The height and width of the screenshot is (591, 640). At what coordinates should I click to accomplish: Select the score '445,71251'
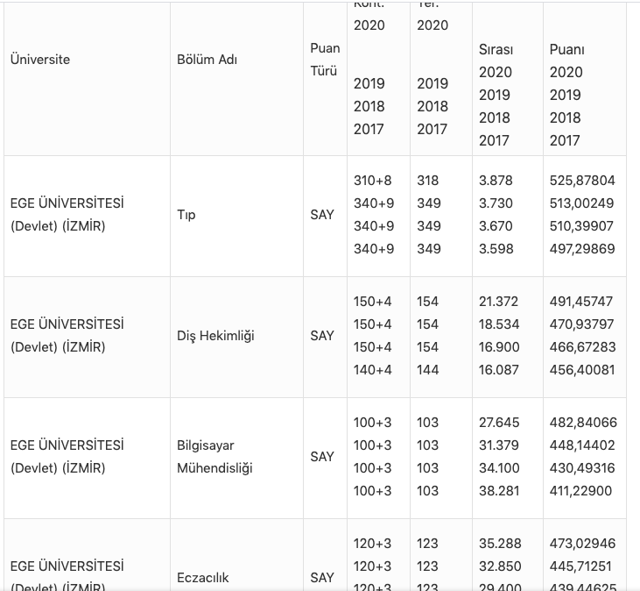tap(580, 567)
